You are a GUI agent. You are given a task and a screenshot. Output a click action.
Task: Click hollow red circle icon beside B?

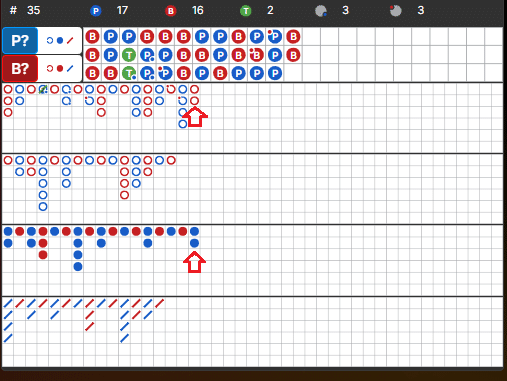[50, 69]
